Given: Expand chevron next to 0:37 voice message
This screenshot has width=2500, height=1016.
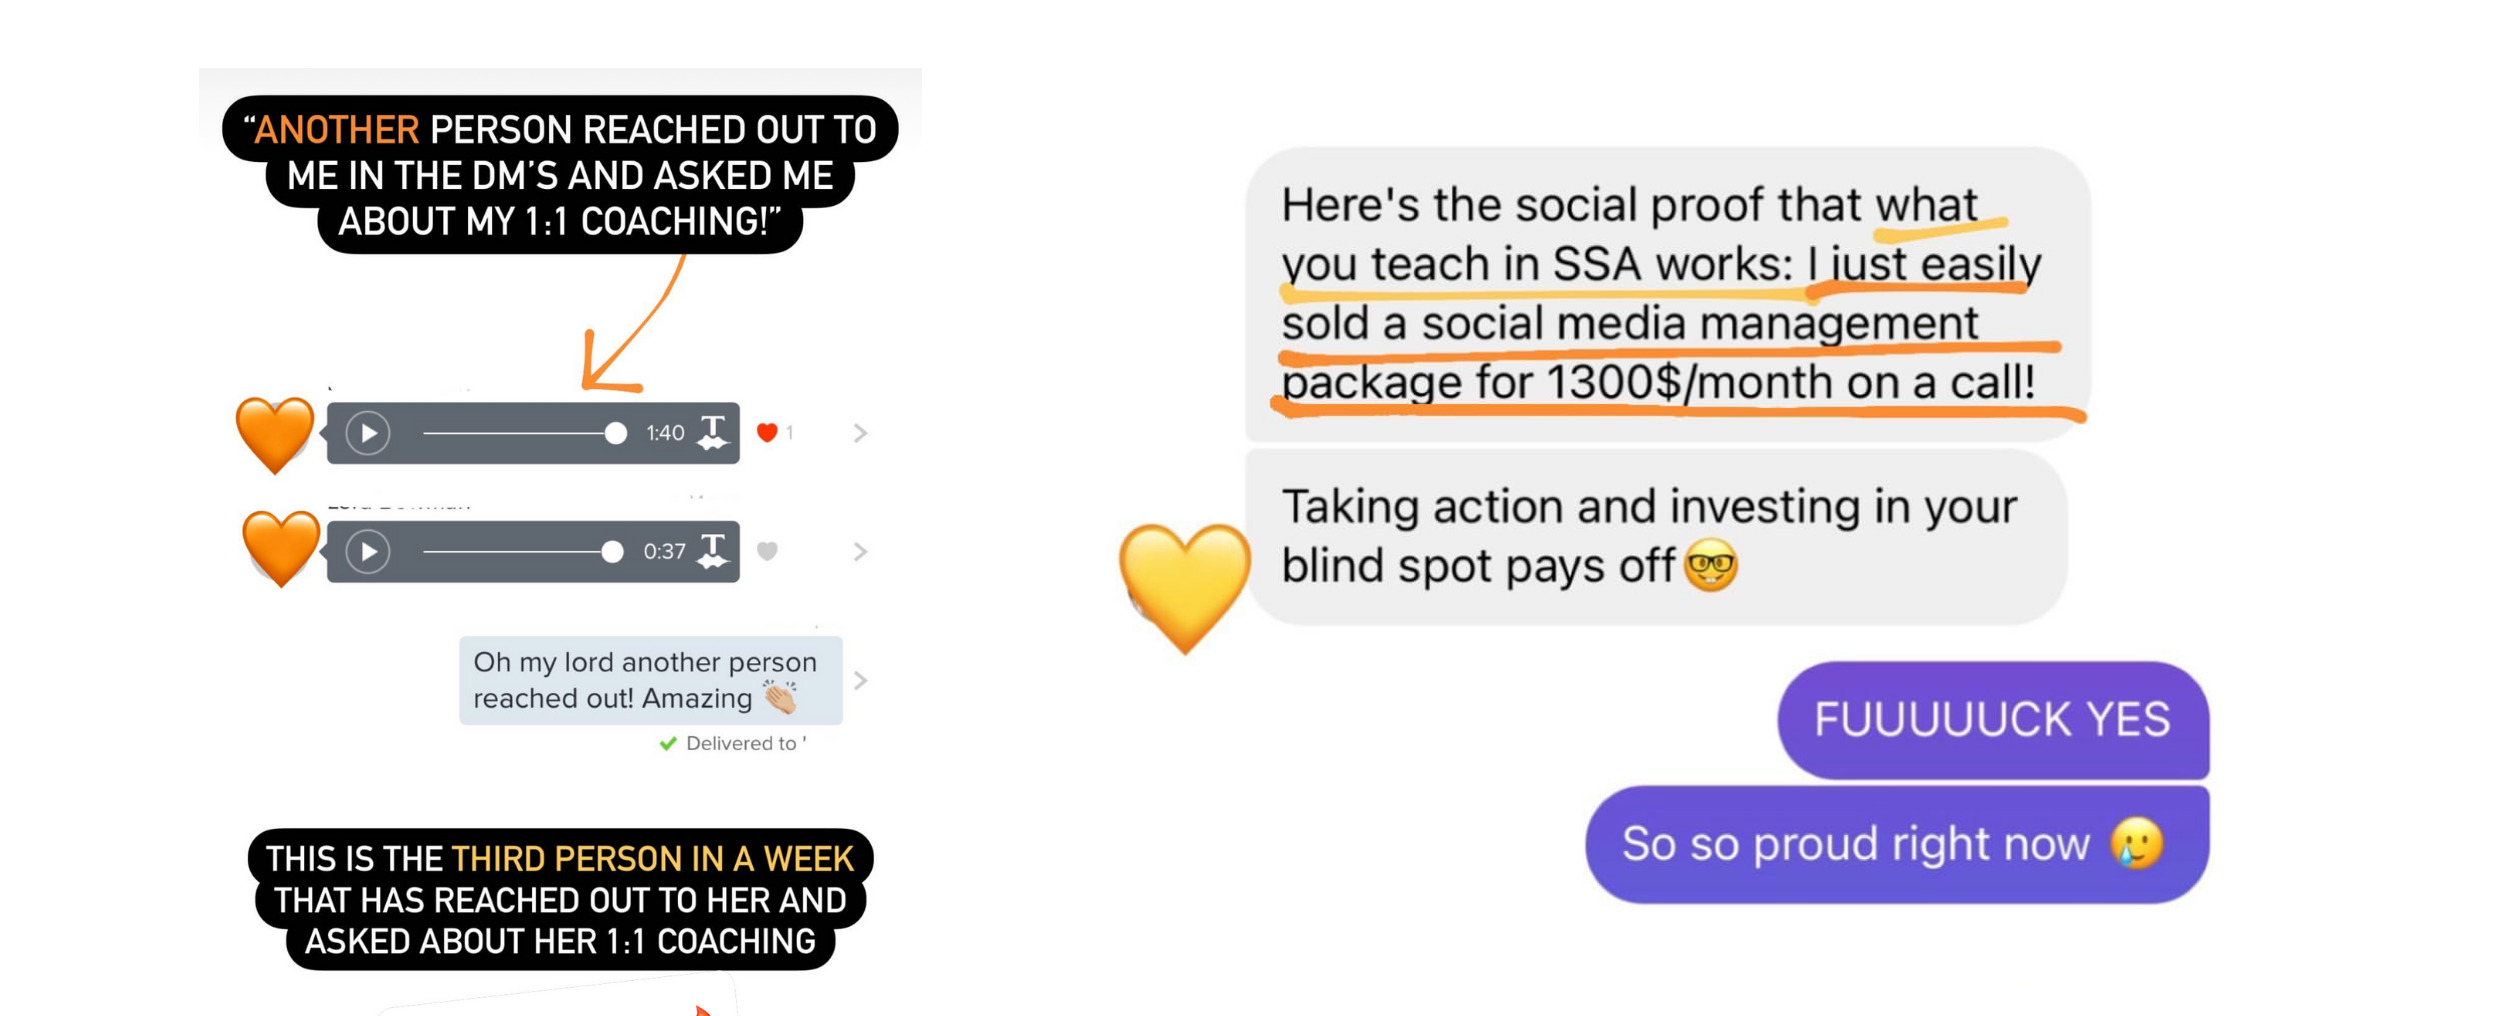Looking at the screenshot, I should click(860, 551).
